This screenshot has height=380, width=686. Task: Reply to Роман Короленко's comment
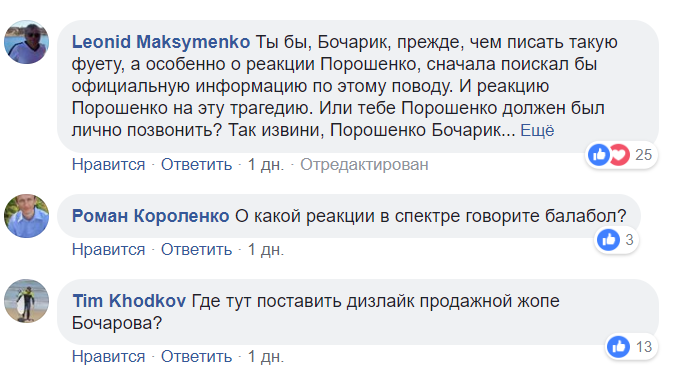(196, 250)
